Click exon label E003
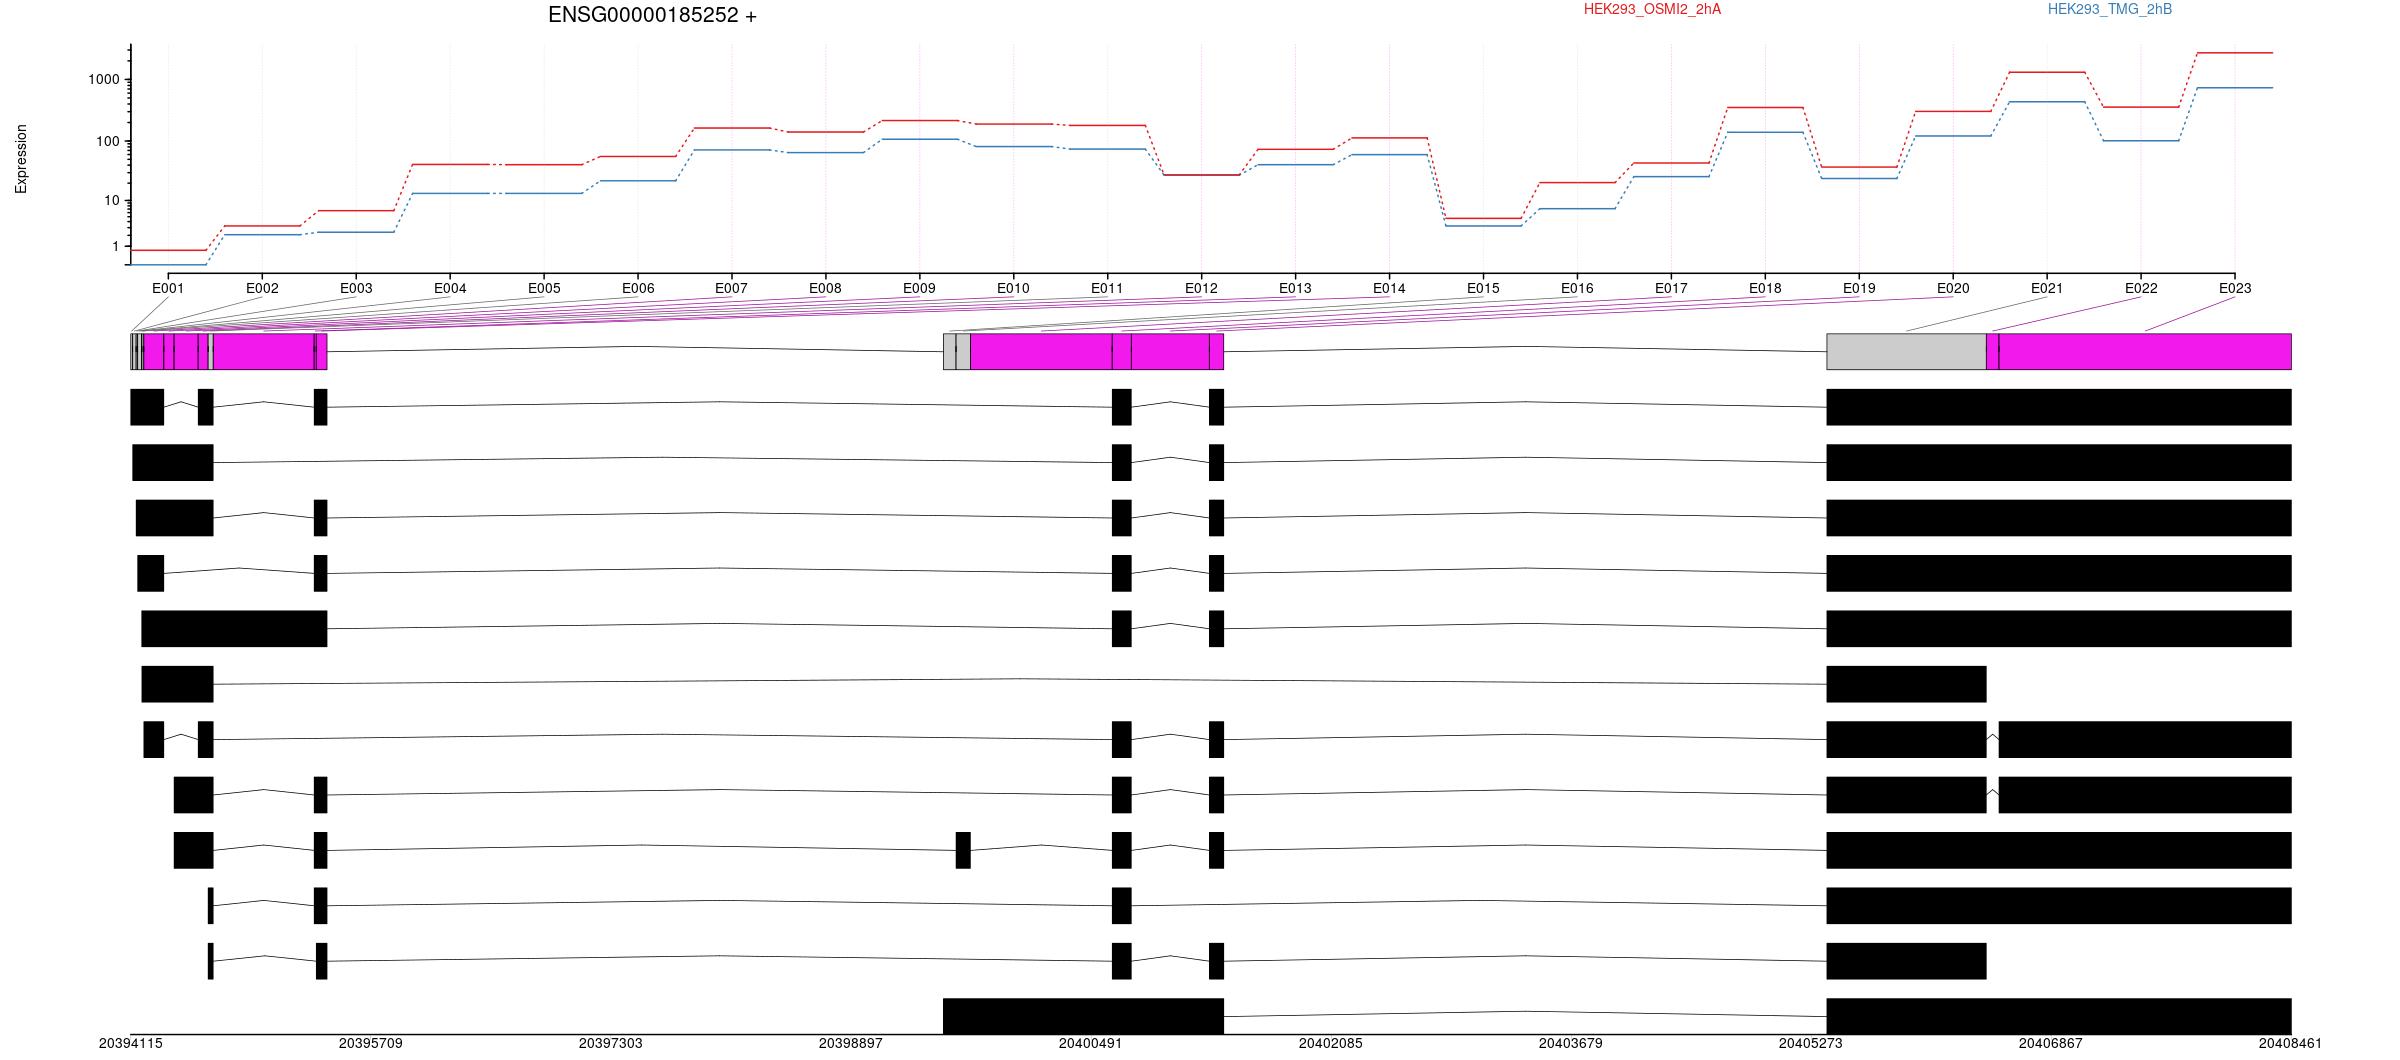2400x1060 pixels. 356,288
